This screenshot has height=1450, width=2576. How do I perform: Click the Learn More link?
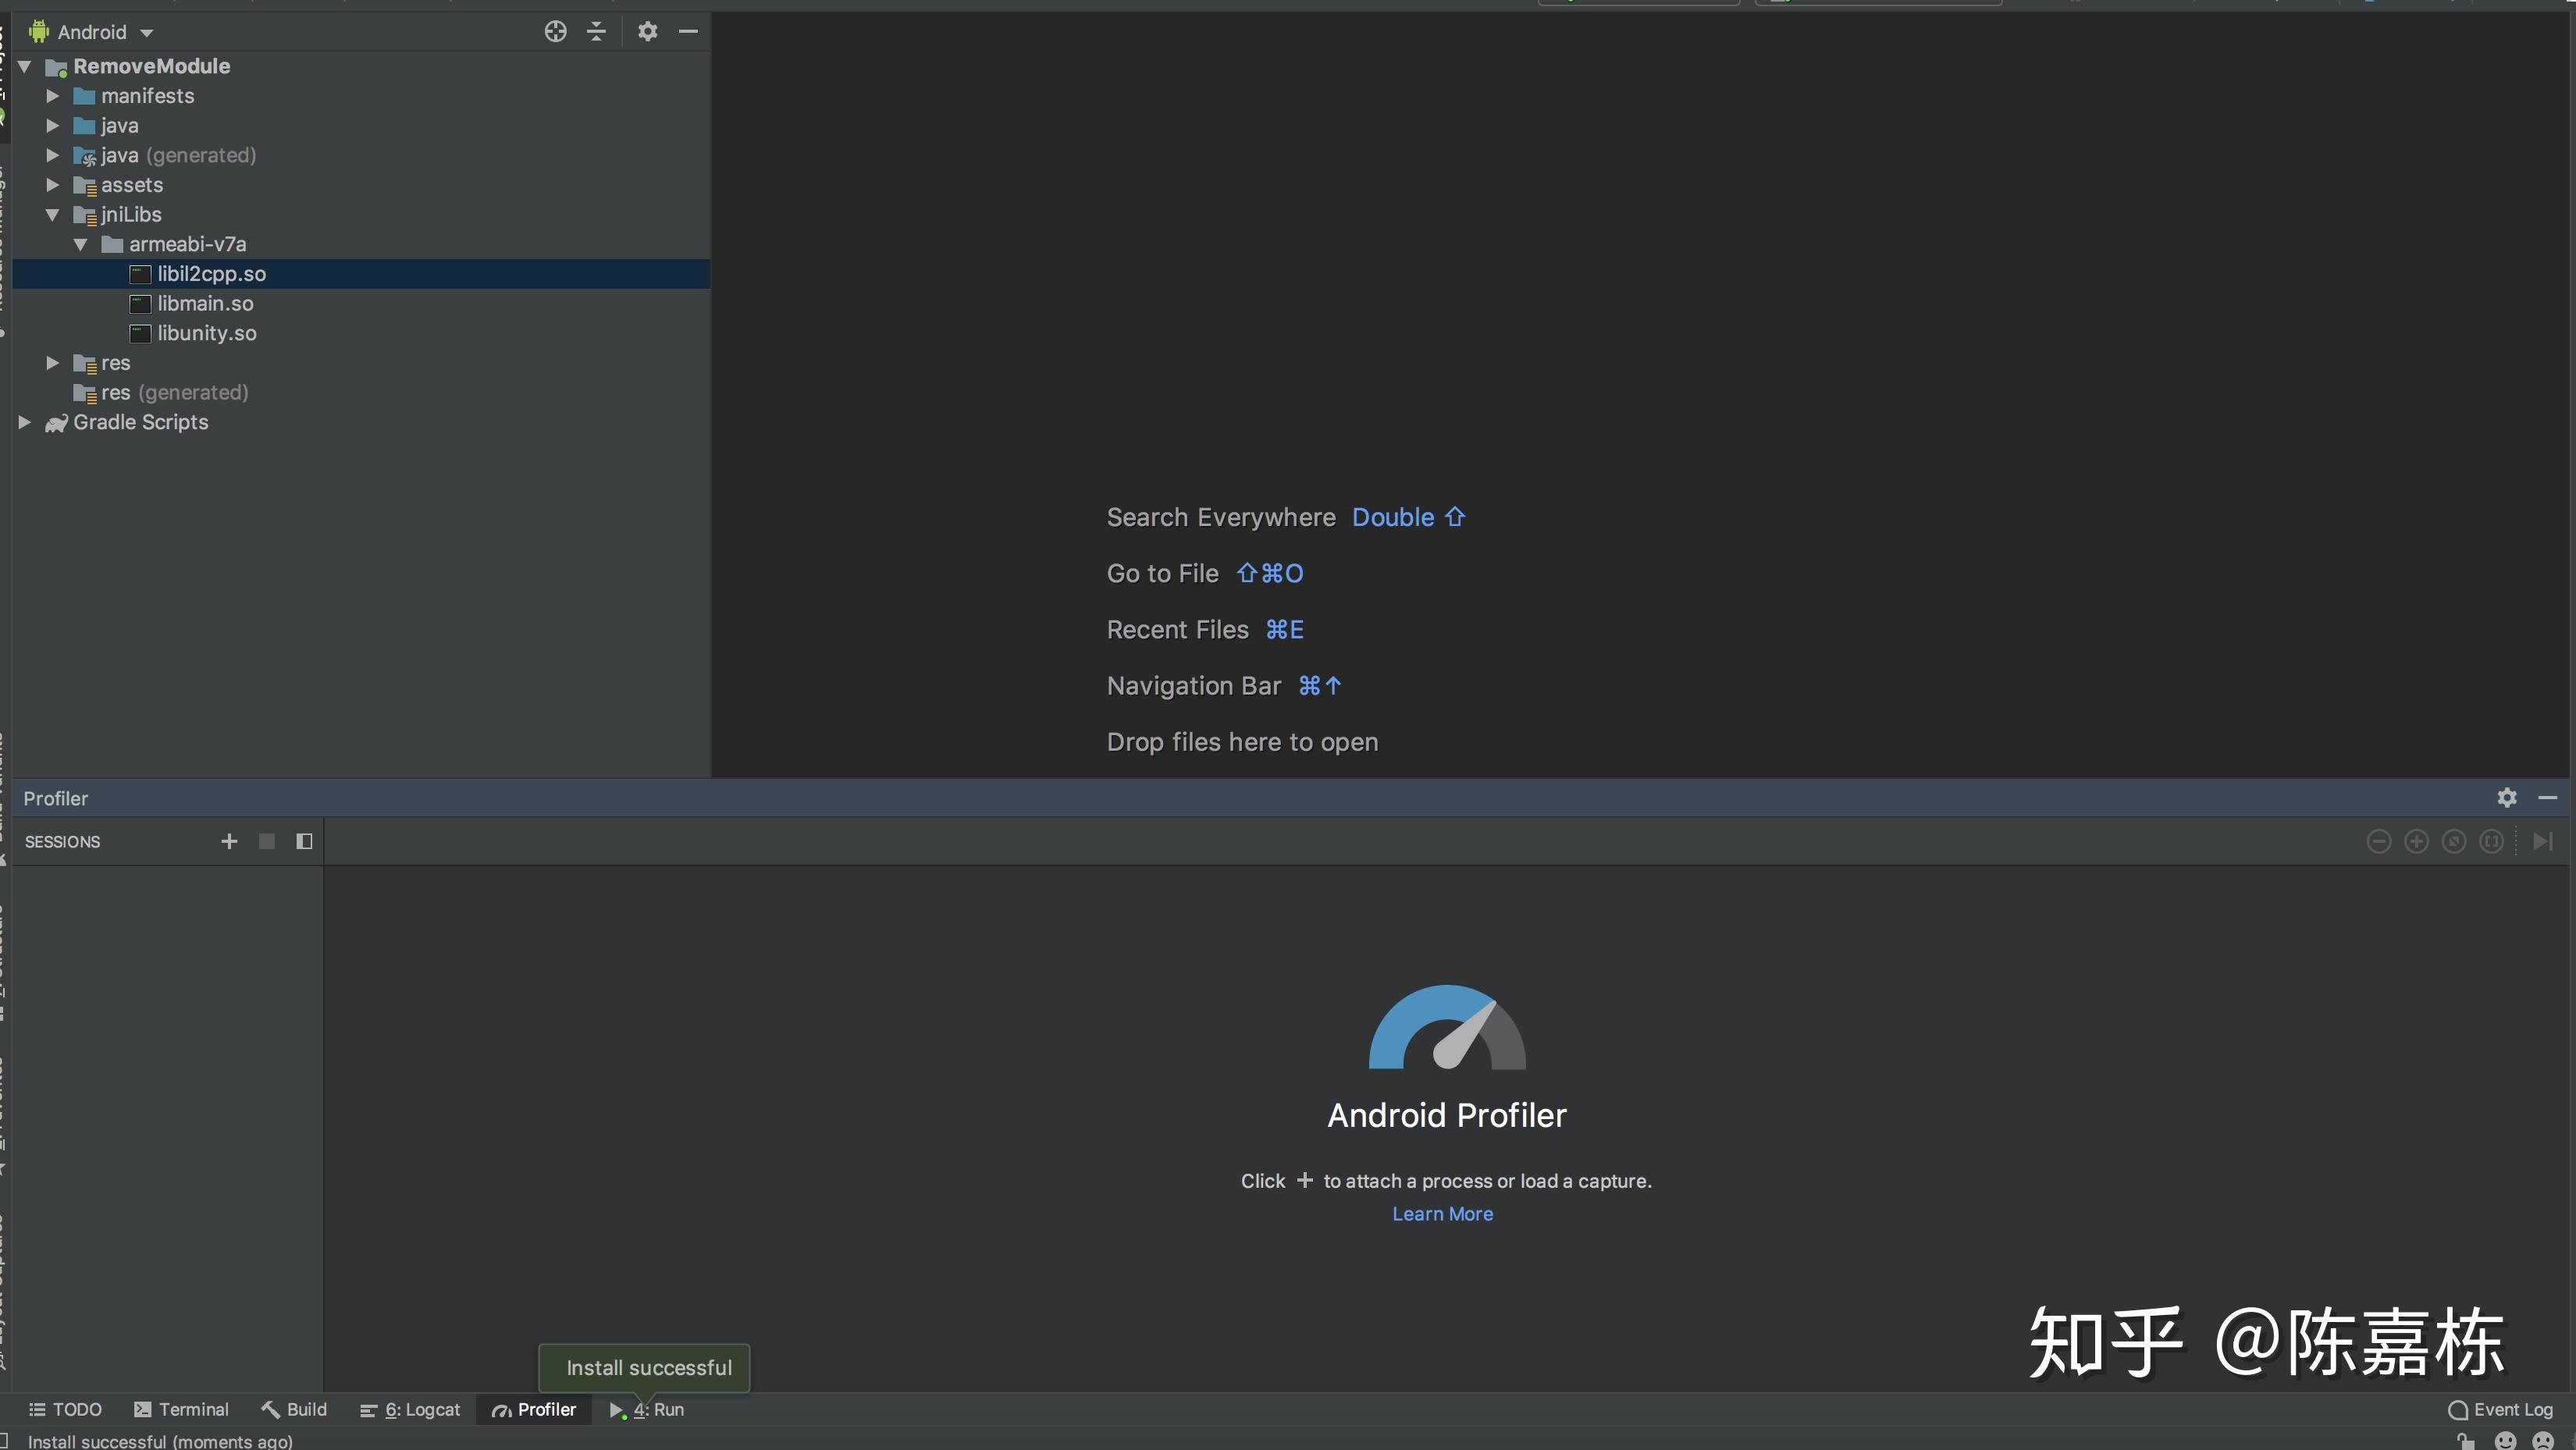pyautogui.click(x=1442, y=1213)
